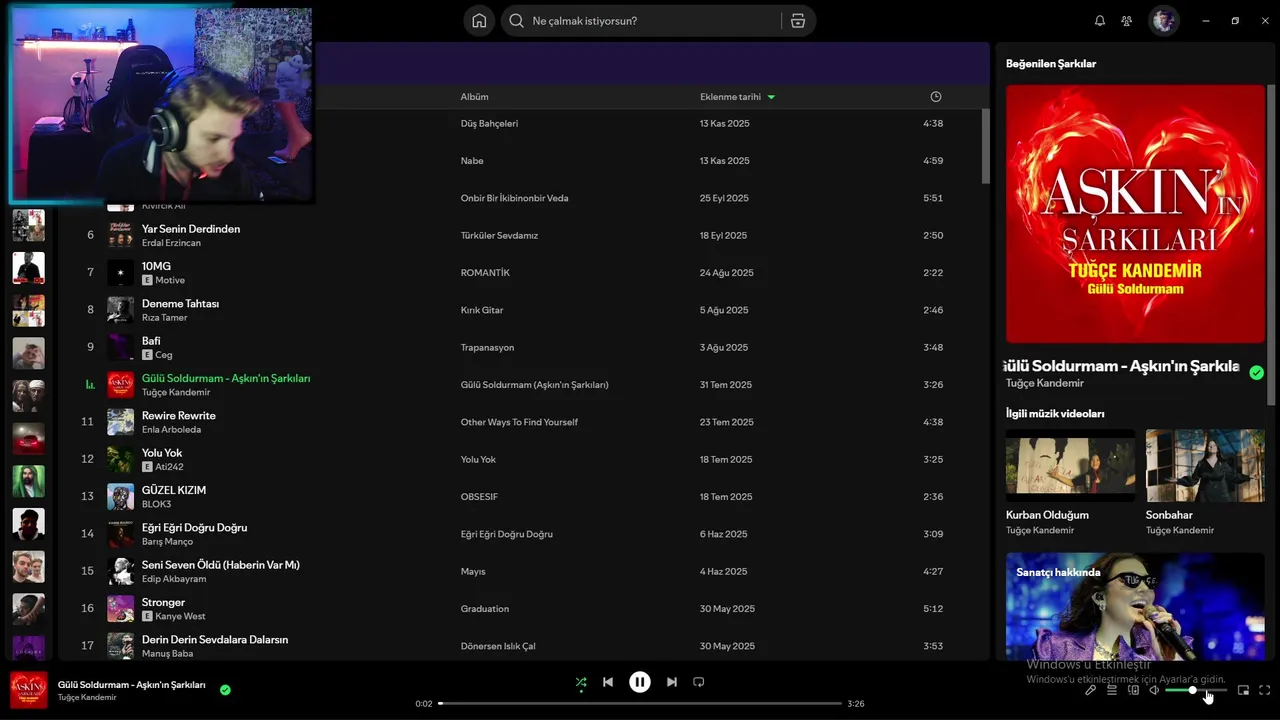This screenshot has width=1280, height=720.
Task: Click GÜZEL KIZIM album art thumbnail
Action: click(121, 497)
